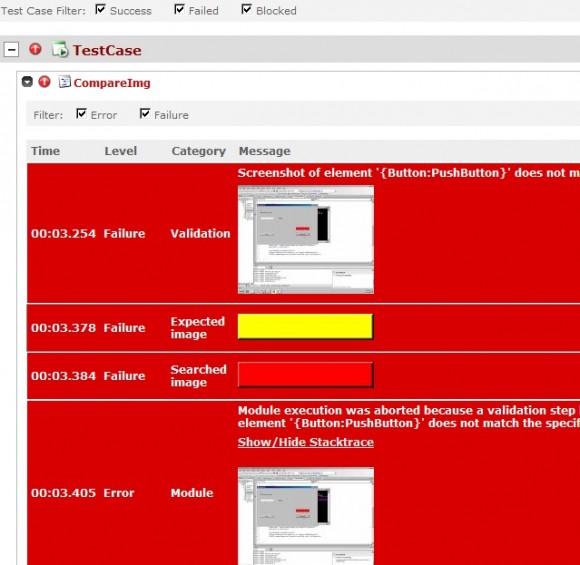
Task: Uncheck the Success test case filter
Action: (x=101, y=9)
